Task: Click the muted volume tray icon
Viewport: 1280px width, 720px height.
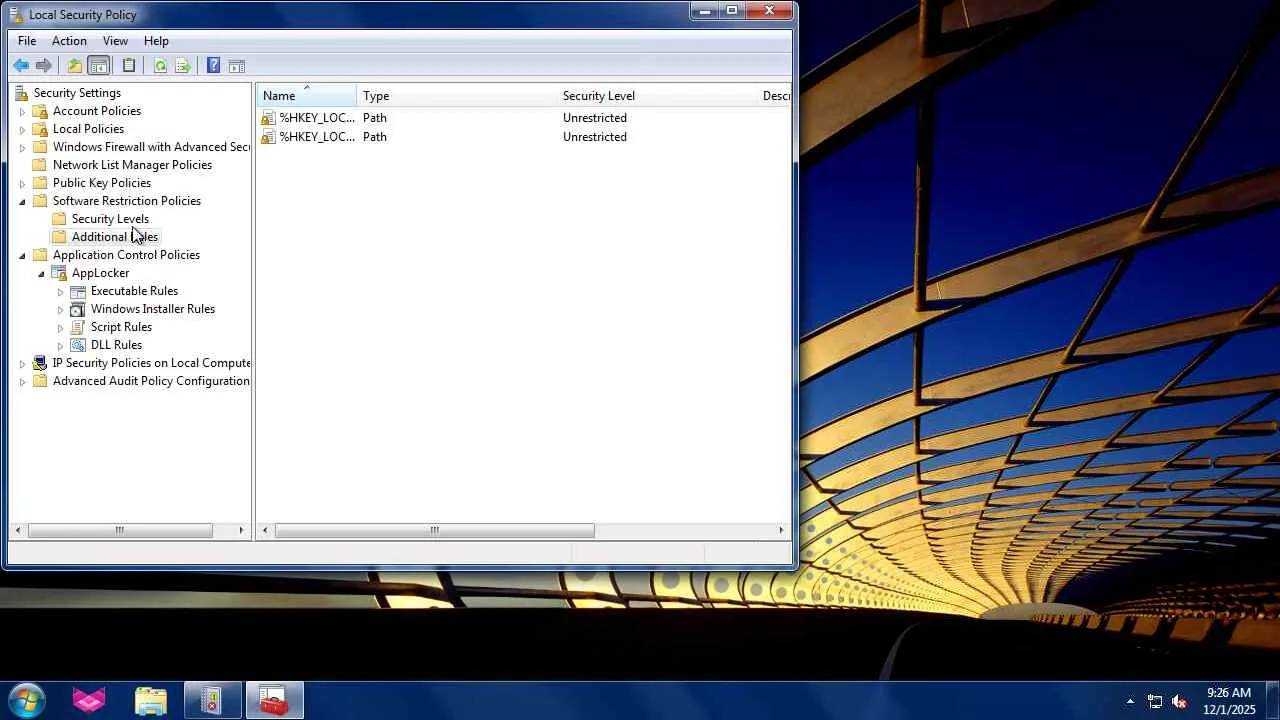Action: [x=1179, y=701]
